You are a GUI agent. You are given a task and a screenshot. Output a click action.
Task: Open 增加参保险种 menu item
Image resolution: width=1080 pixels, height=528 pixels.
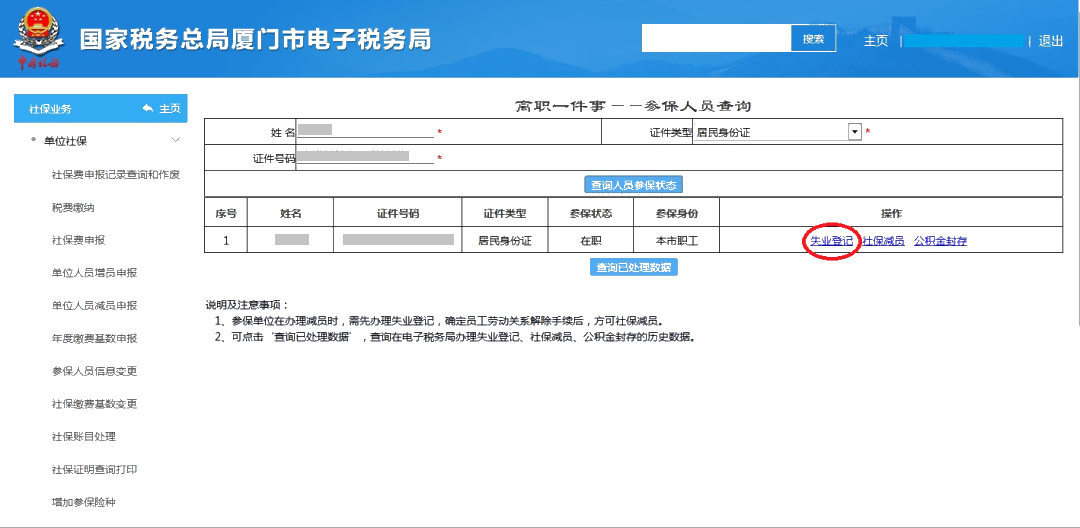(84, 502)
